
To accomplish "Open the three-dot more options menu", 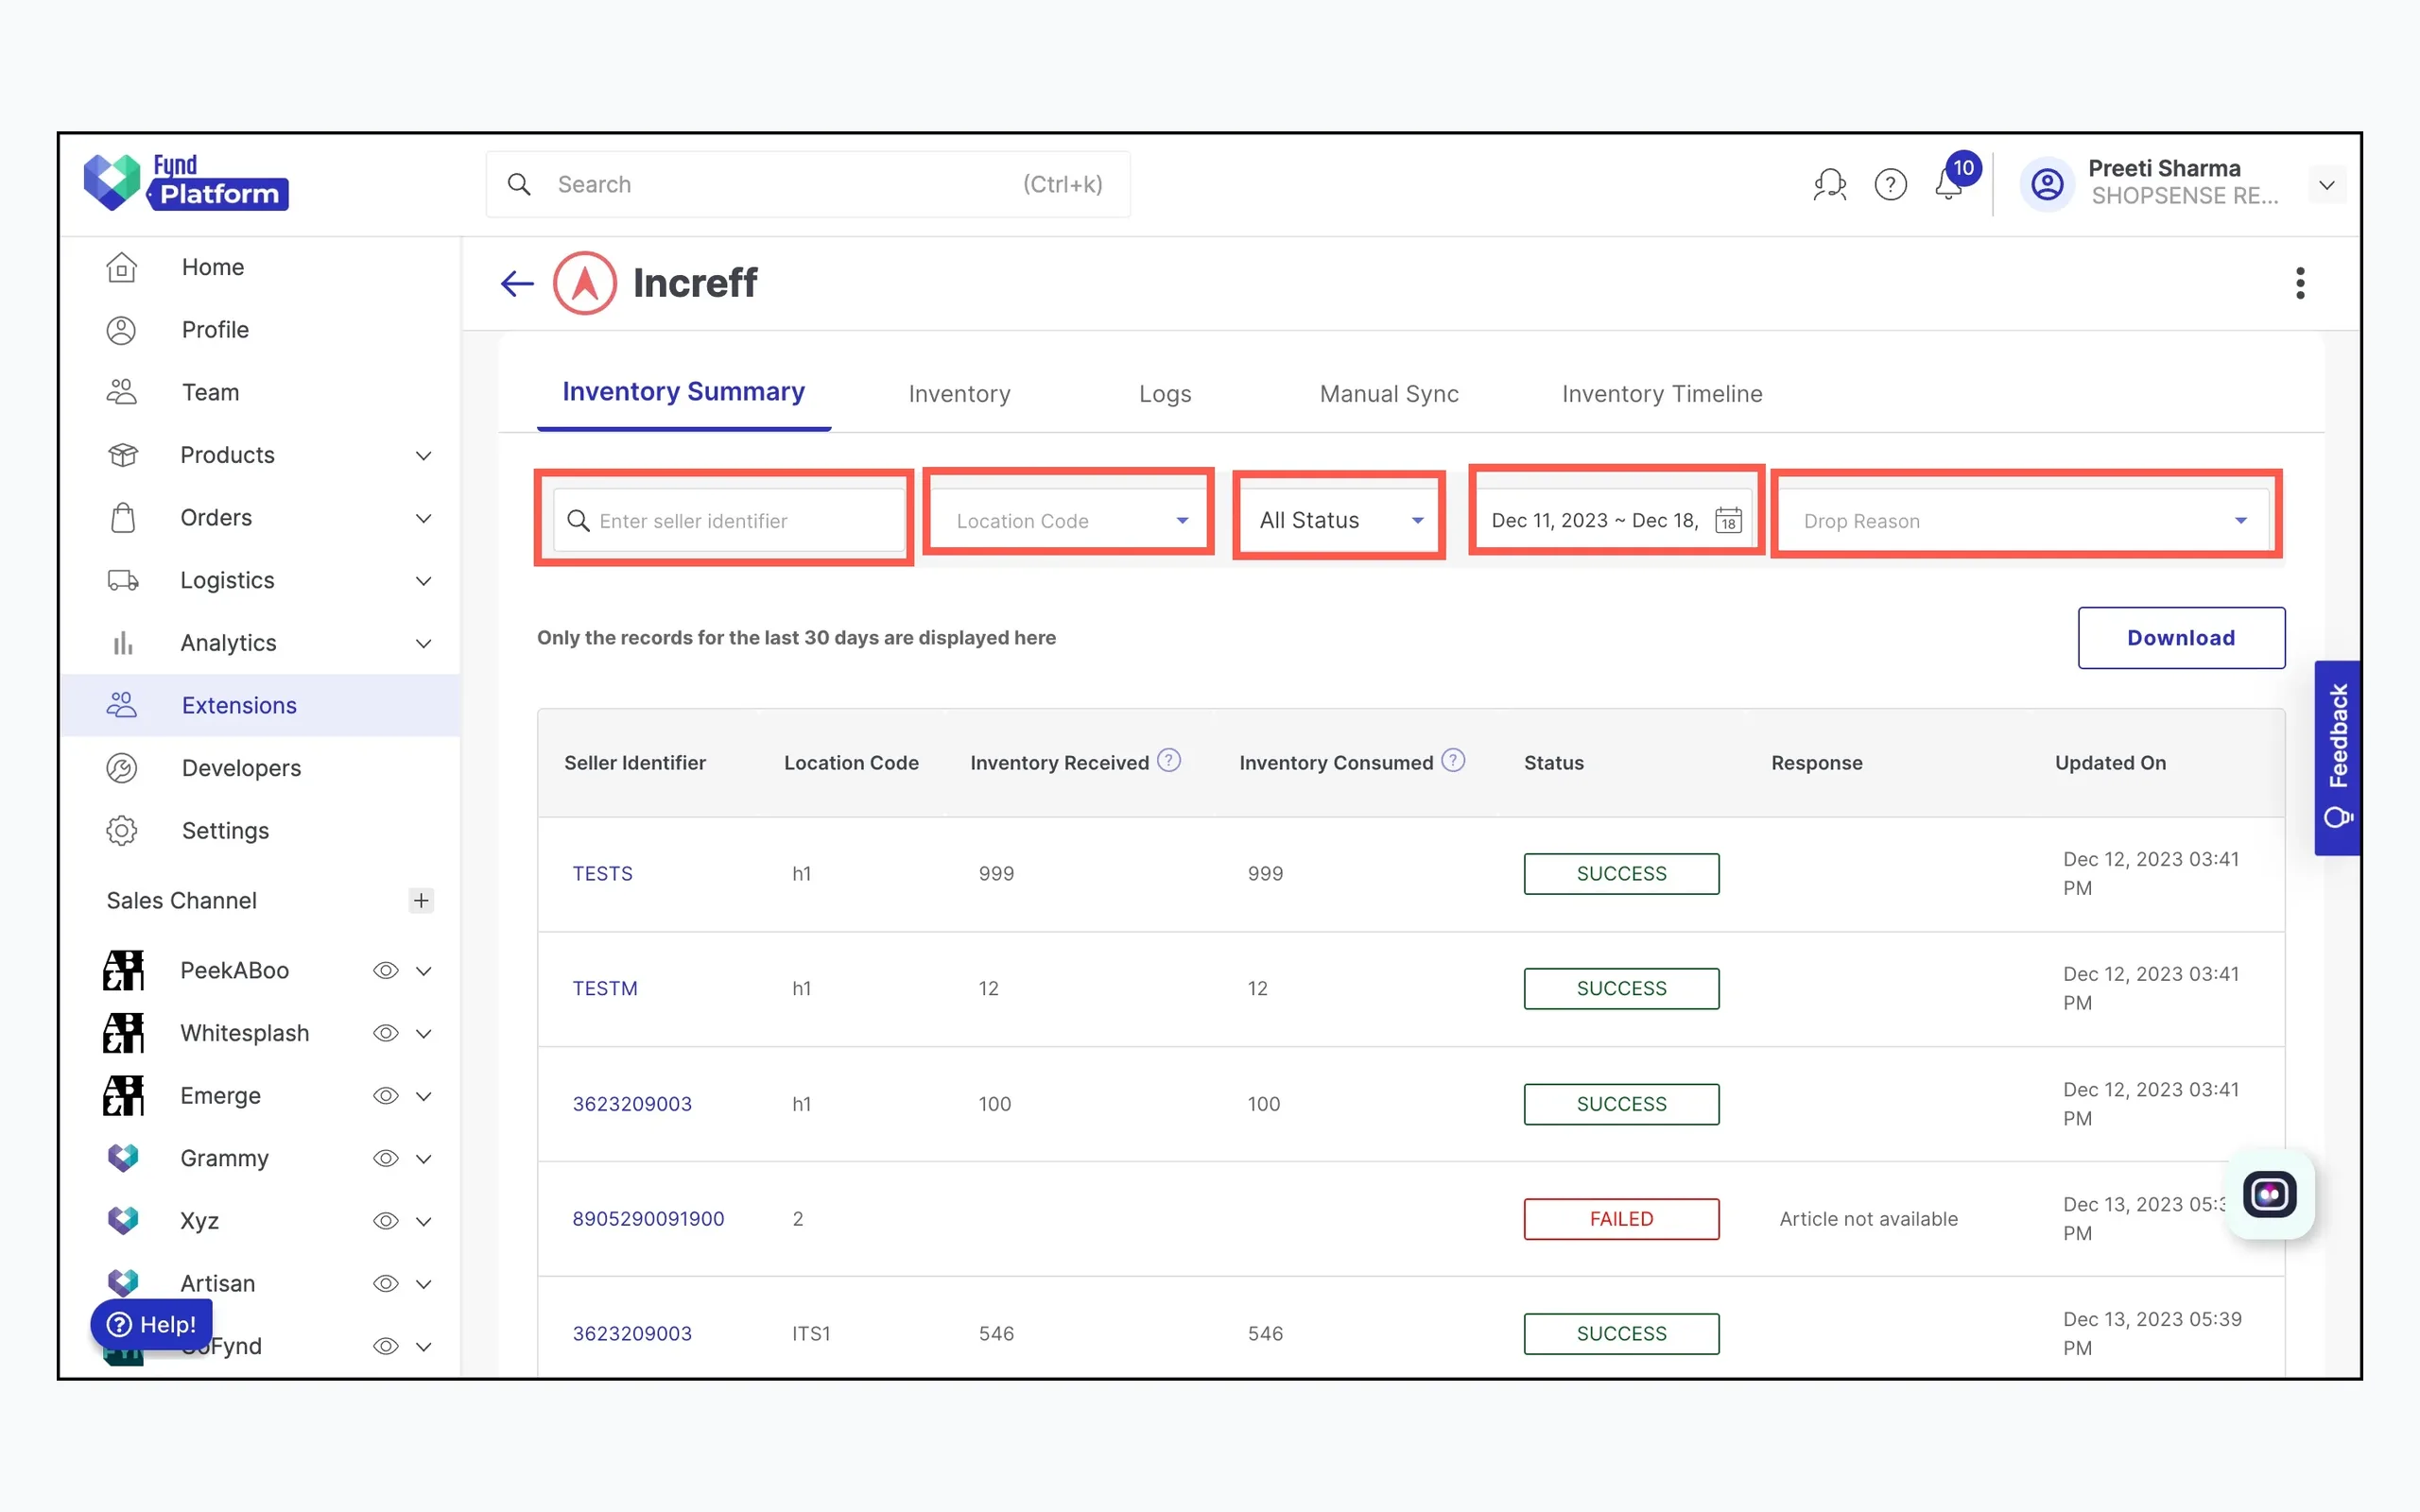I will (2300, 283).
